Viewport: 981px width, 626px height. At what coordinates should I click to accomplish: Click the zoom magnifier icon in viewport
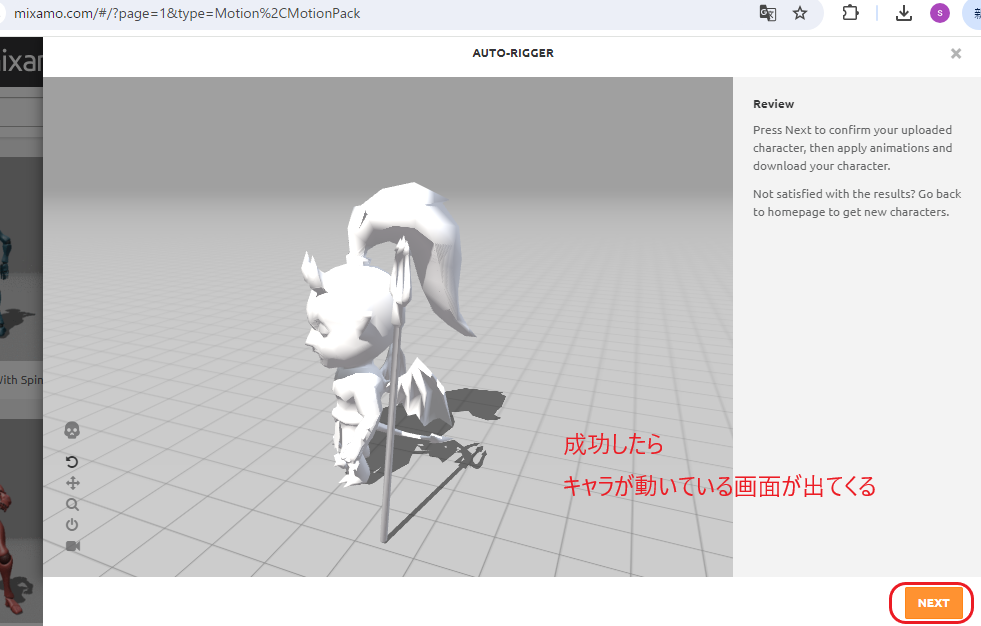pyautogui.click(x=73, y=504)
